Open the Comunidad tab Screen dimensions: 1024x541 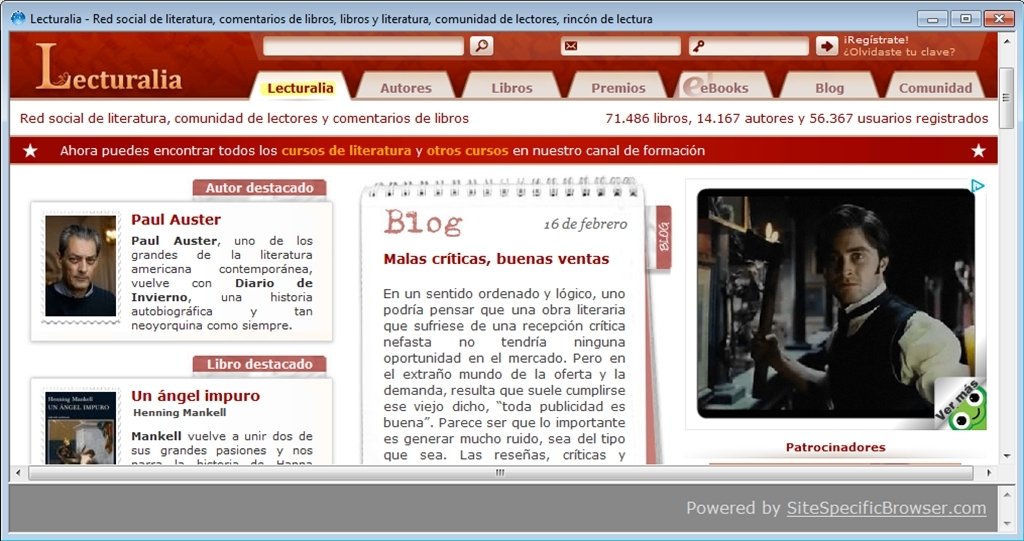tap(935, 88)
